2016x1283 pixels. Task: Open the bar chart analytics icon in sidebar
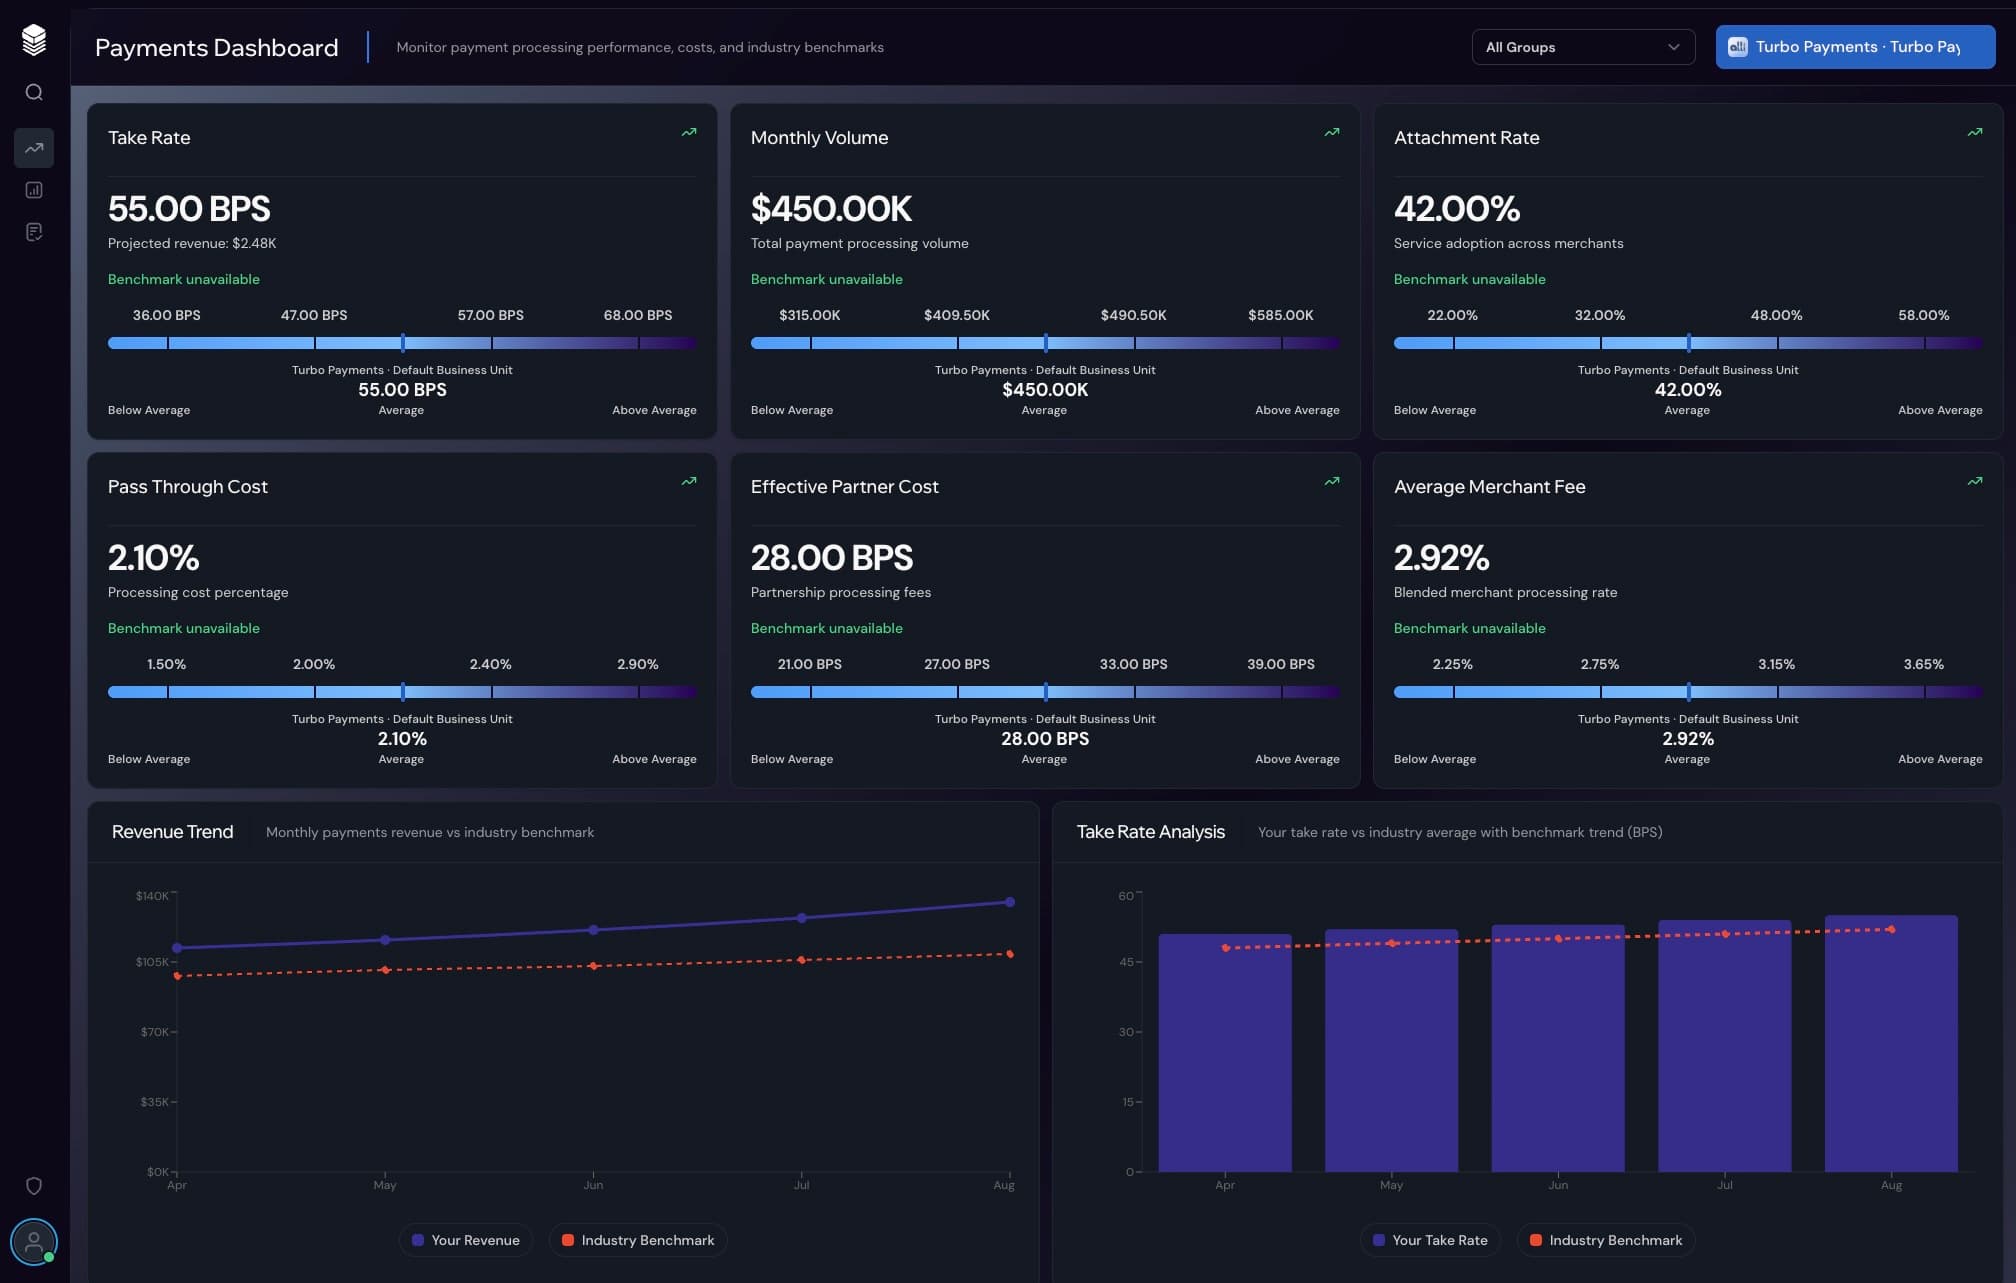click(x=34, y=189)
